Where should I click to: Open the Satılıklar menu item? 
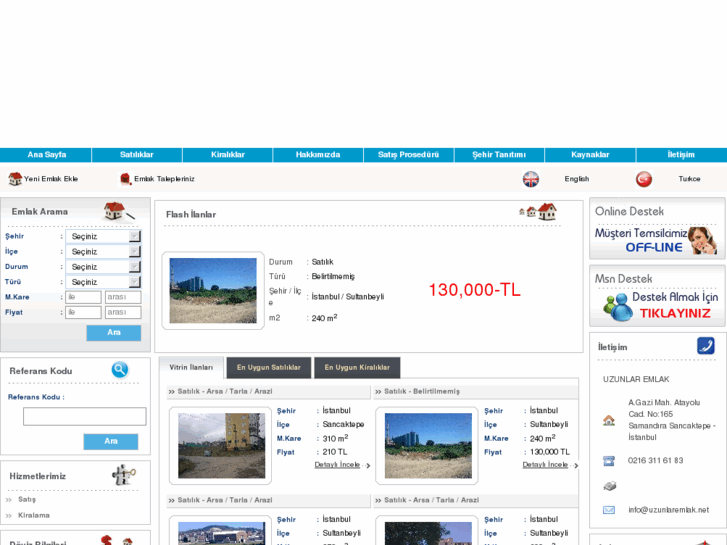(137, 155)
